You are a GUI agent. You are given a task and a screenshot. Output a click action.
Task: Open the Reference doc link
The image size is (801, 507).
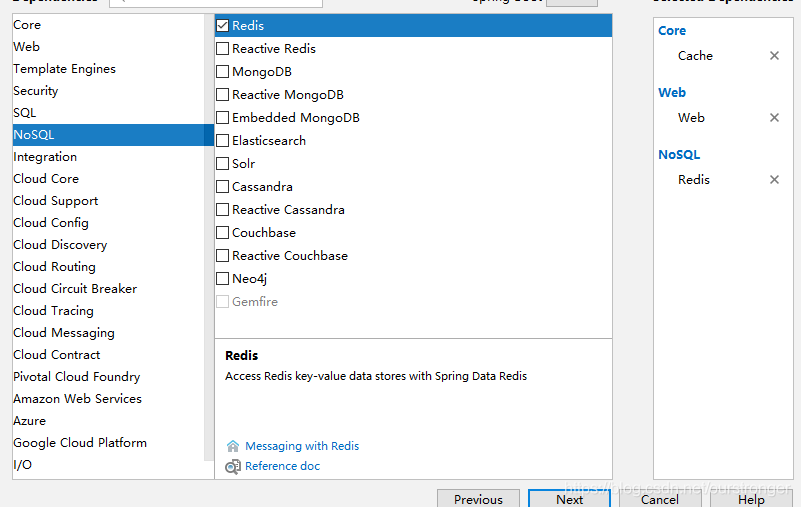(282, 466)
